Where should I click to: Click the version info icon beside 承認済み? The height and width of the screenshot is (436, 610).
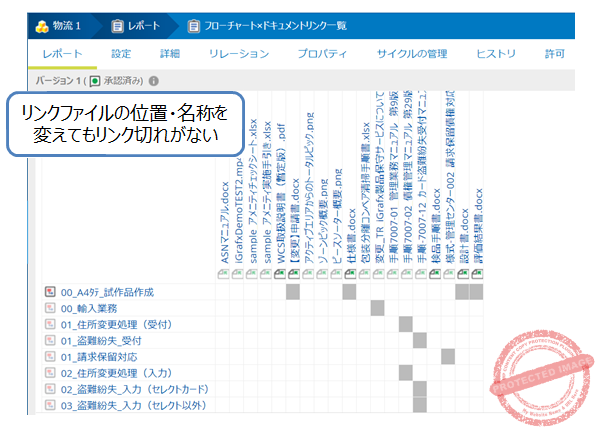pyautogui.click(x=154, y=82)
